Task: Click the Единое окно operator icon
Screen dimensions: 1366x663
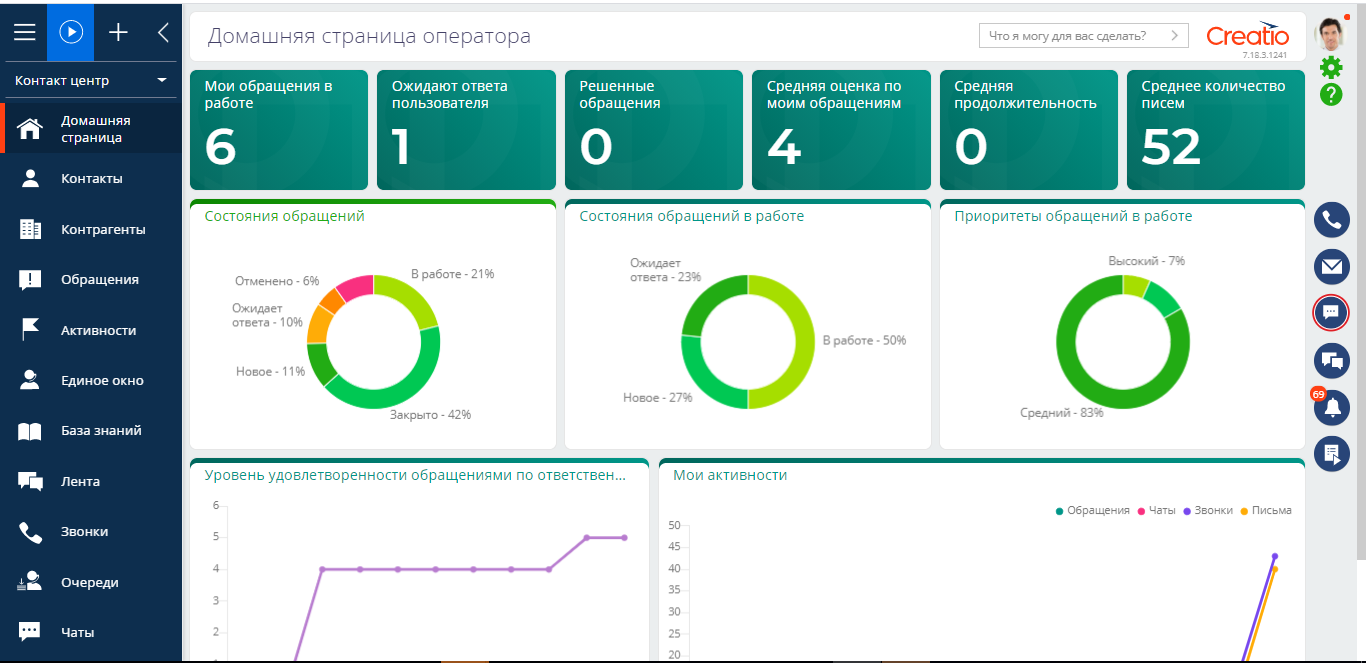Action: point(30,380)
